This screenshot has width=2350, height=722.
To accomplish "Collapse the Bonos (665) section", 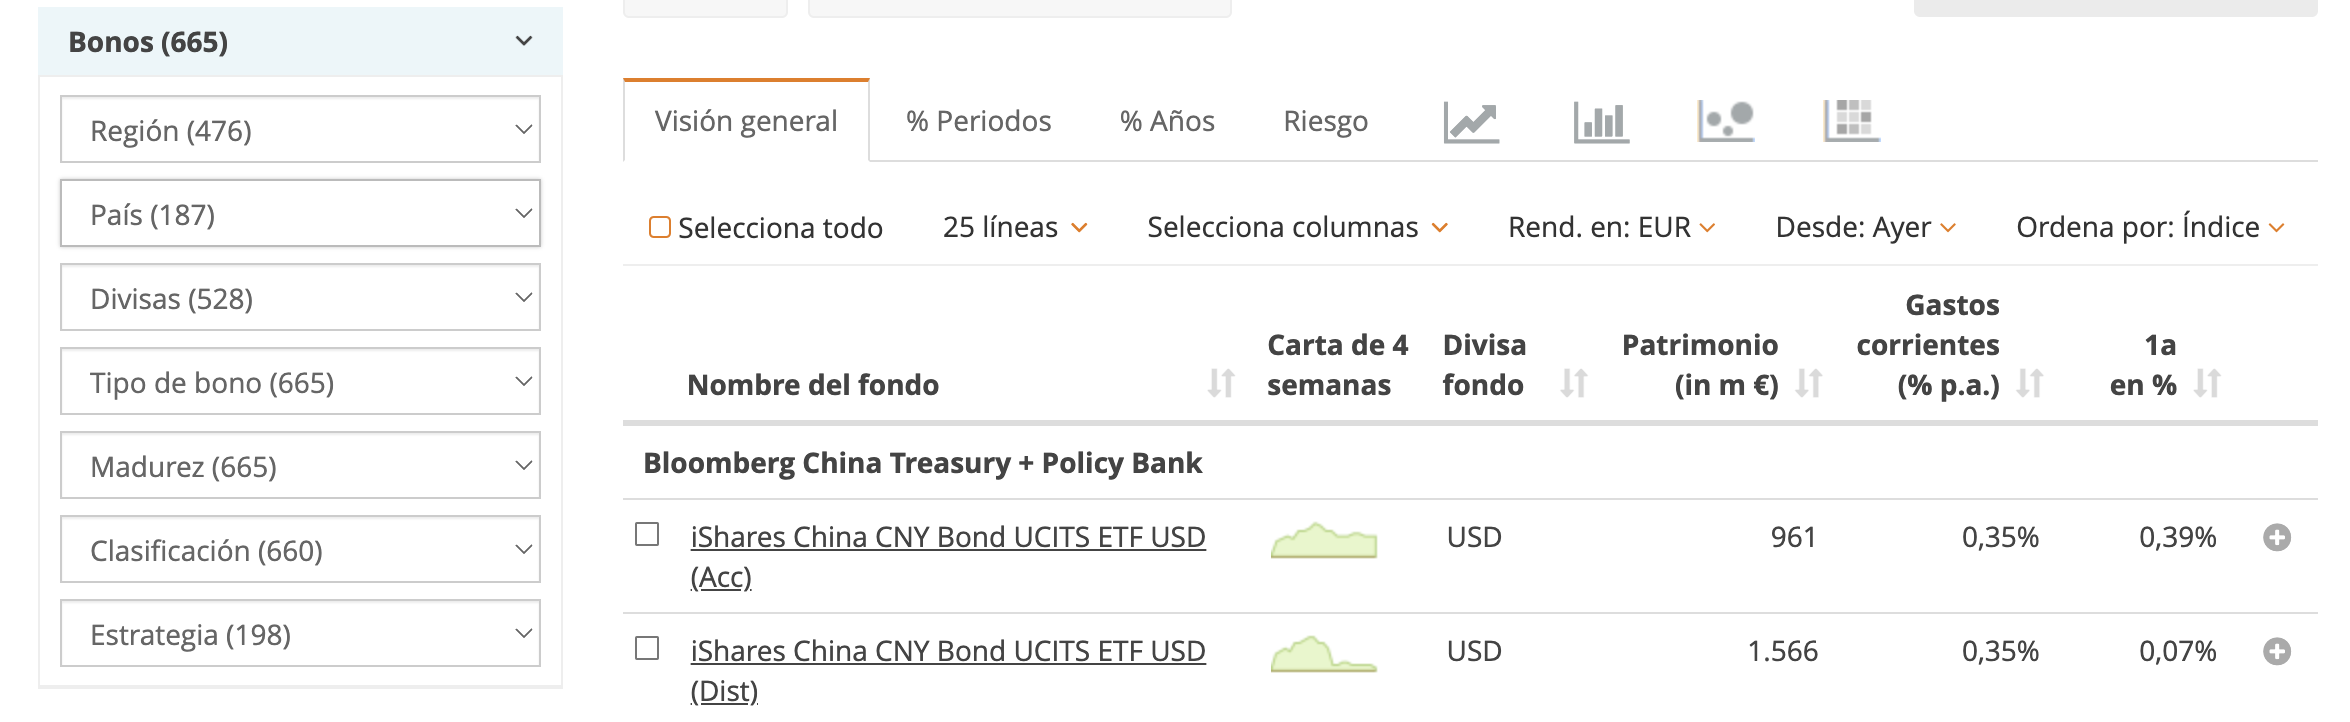I will [x=524, y=41].
